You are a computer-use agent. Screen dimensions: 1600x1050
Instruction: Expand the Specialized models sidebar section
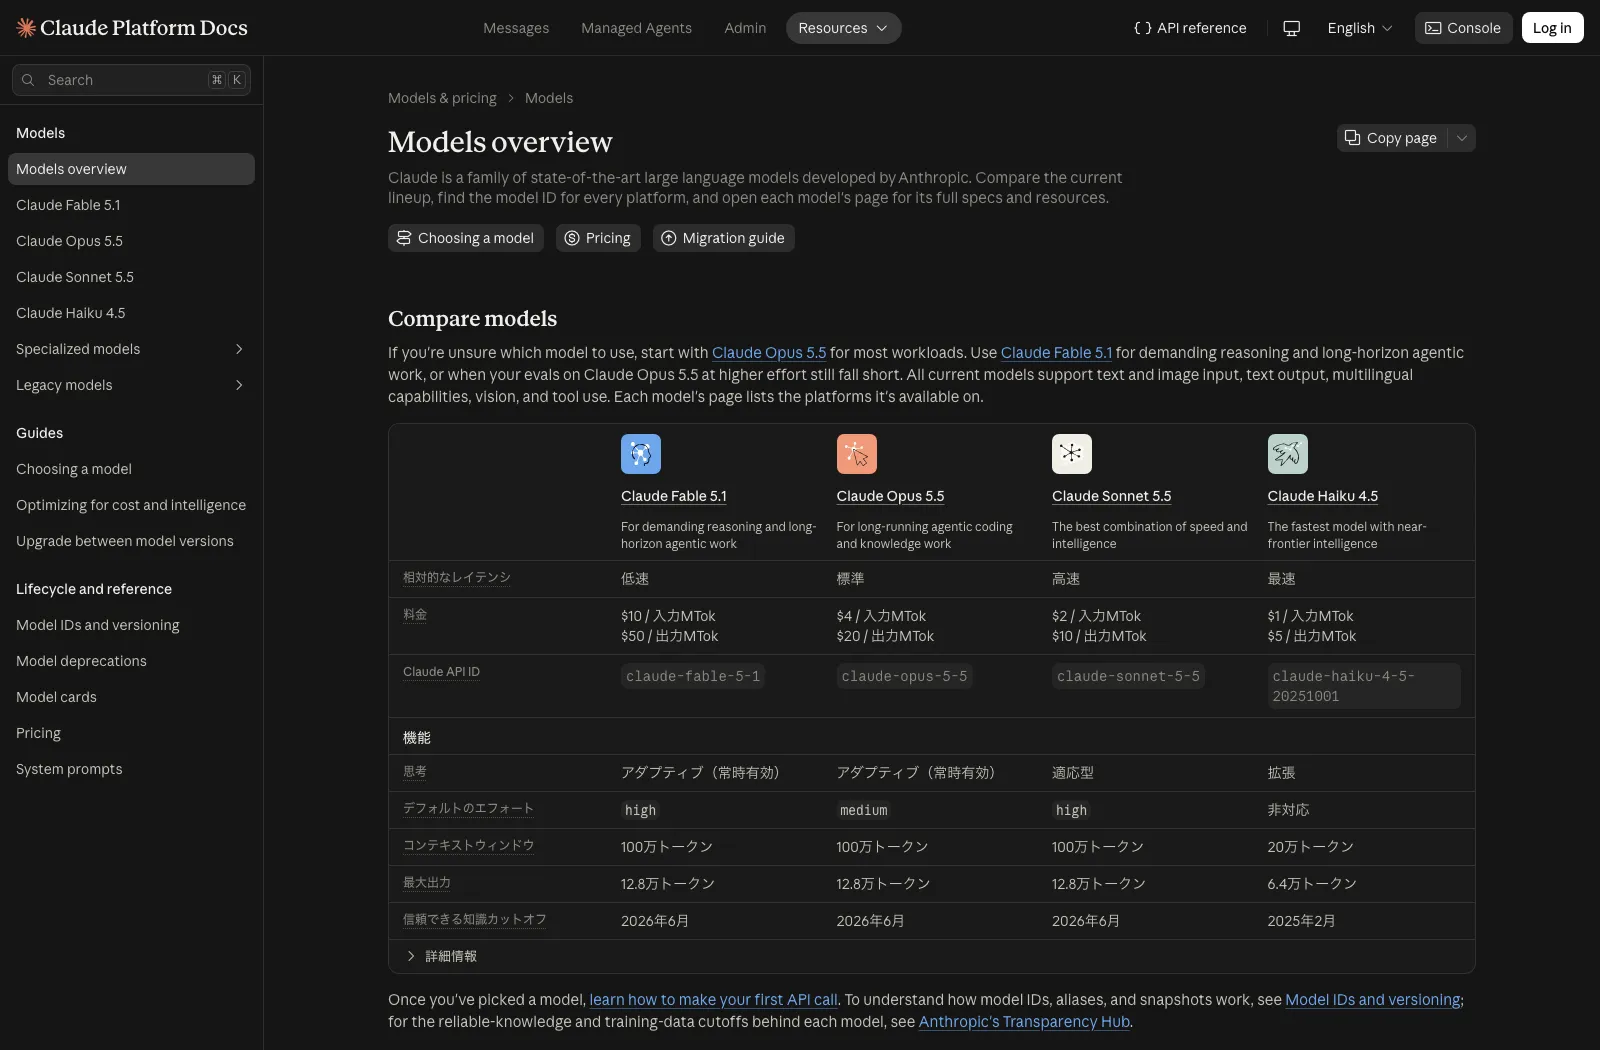[131, 349]
